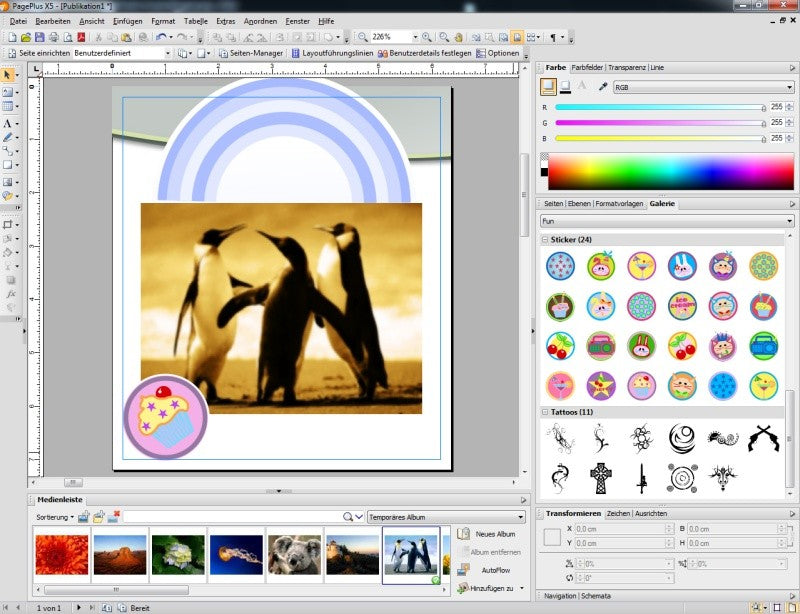Open the Fun gallery category dropdown
Screen dimensions: 800x614
667,221
